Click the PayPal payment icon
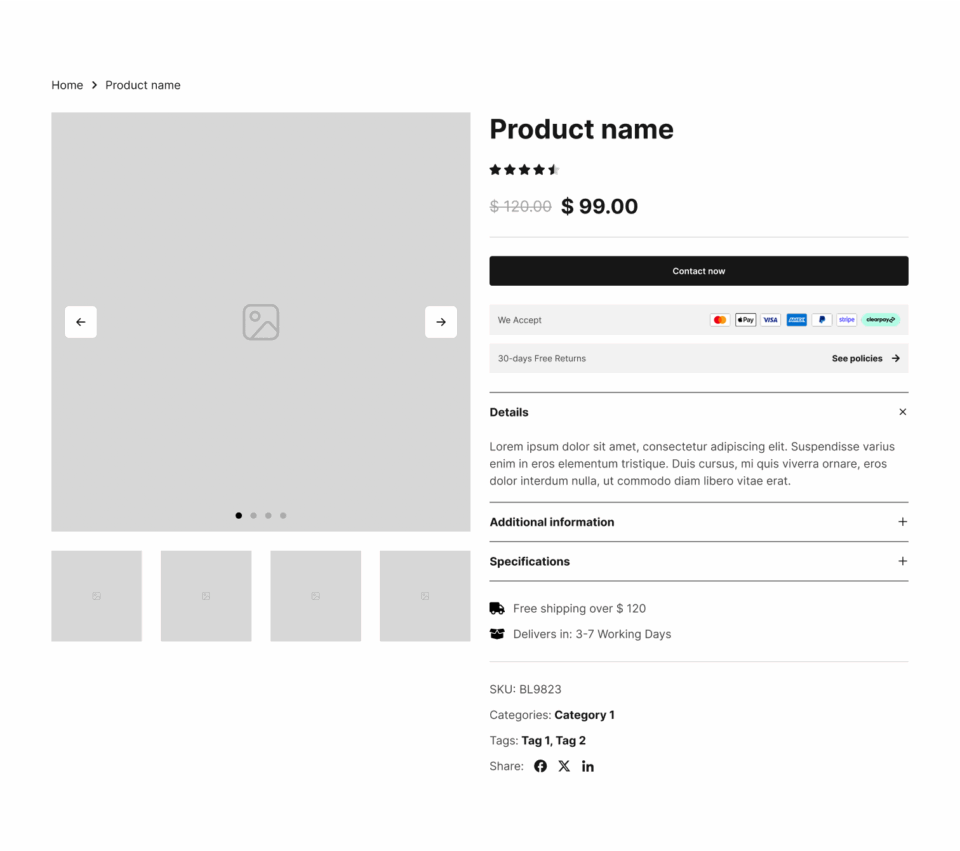This screenshot has width=960, height=851. click(x=822, y=320)
